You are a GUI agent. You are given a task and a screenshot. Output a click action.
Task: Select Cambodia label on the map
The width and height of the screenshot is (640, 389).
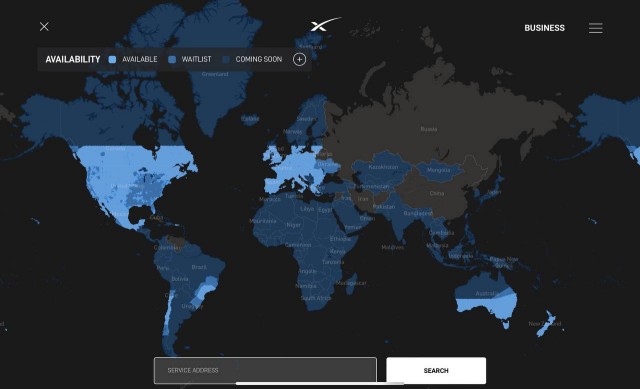pos(441,233)
